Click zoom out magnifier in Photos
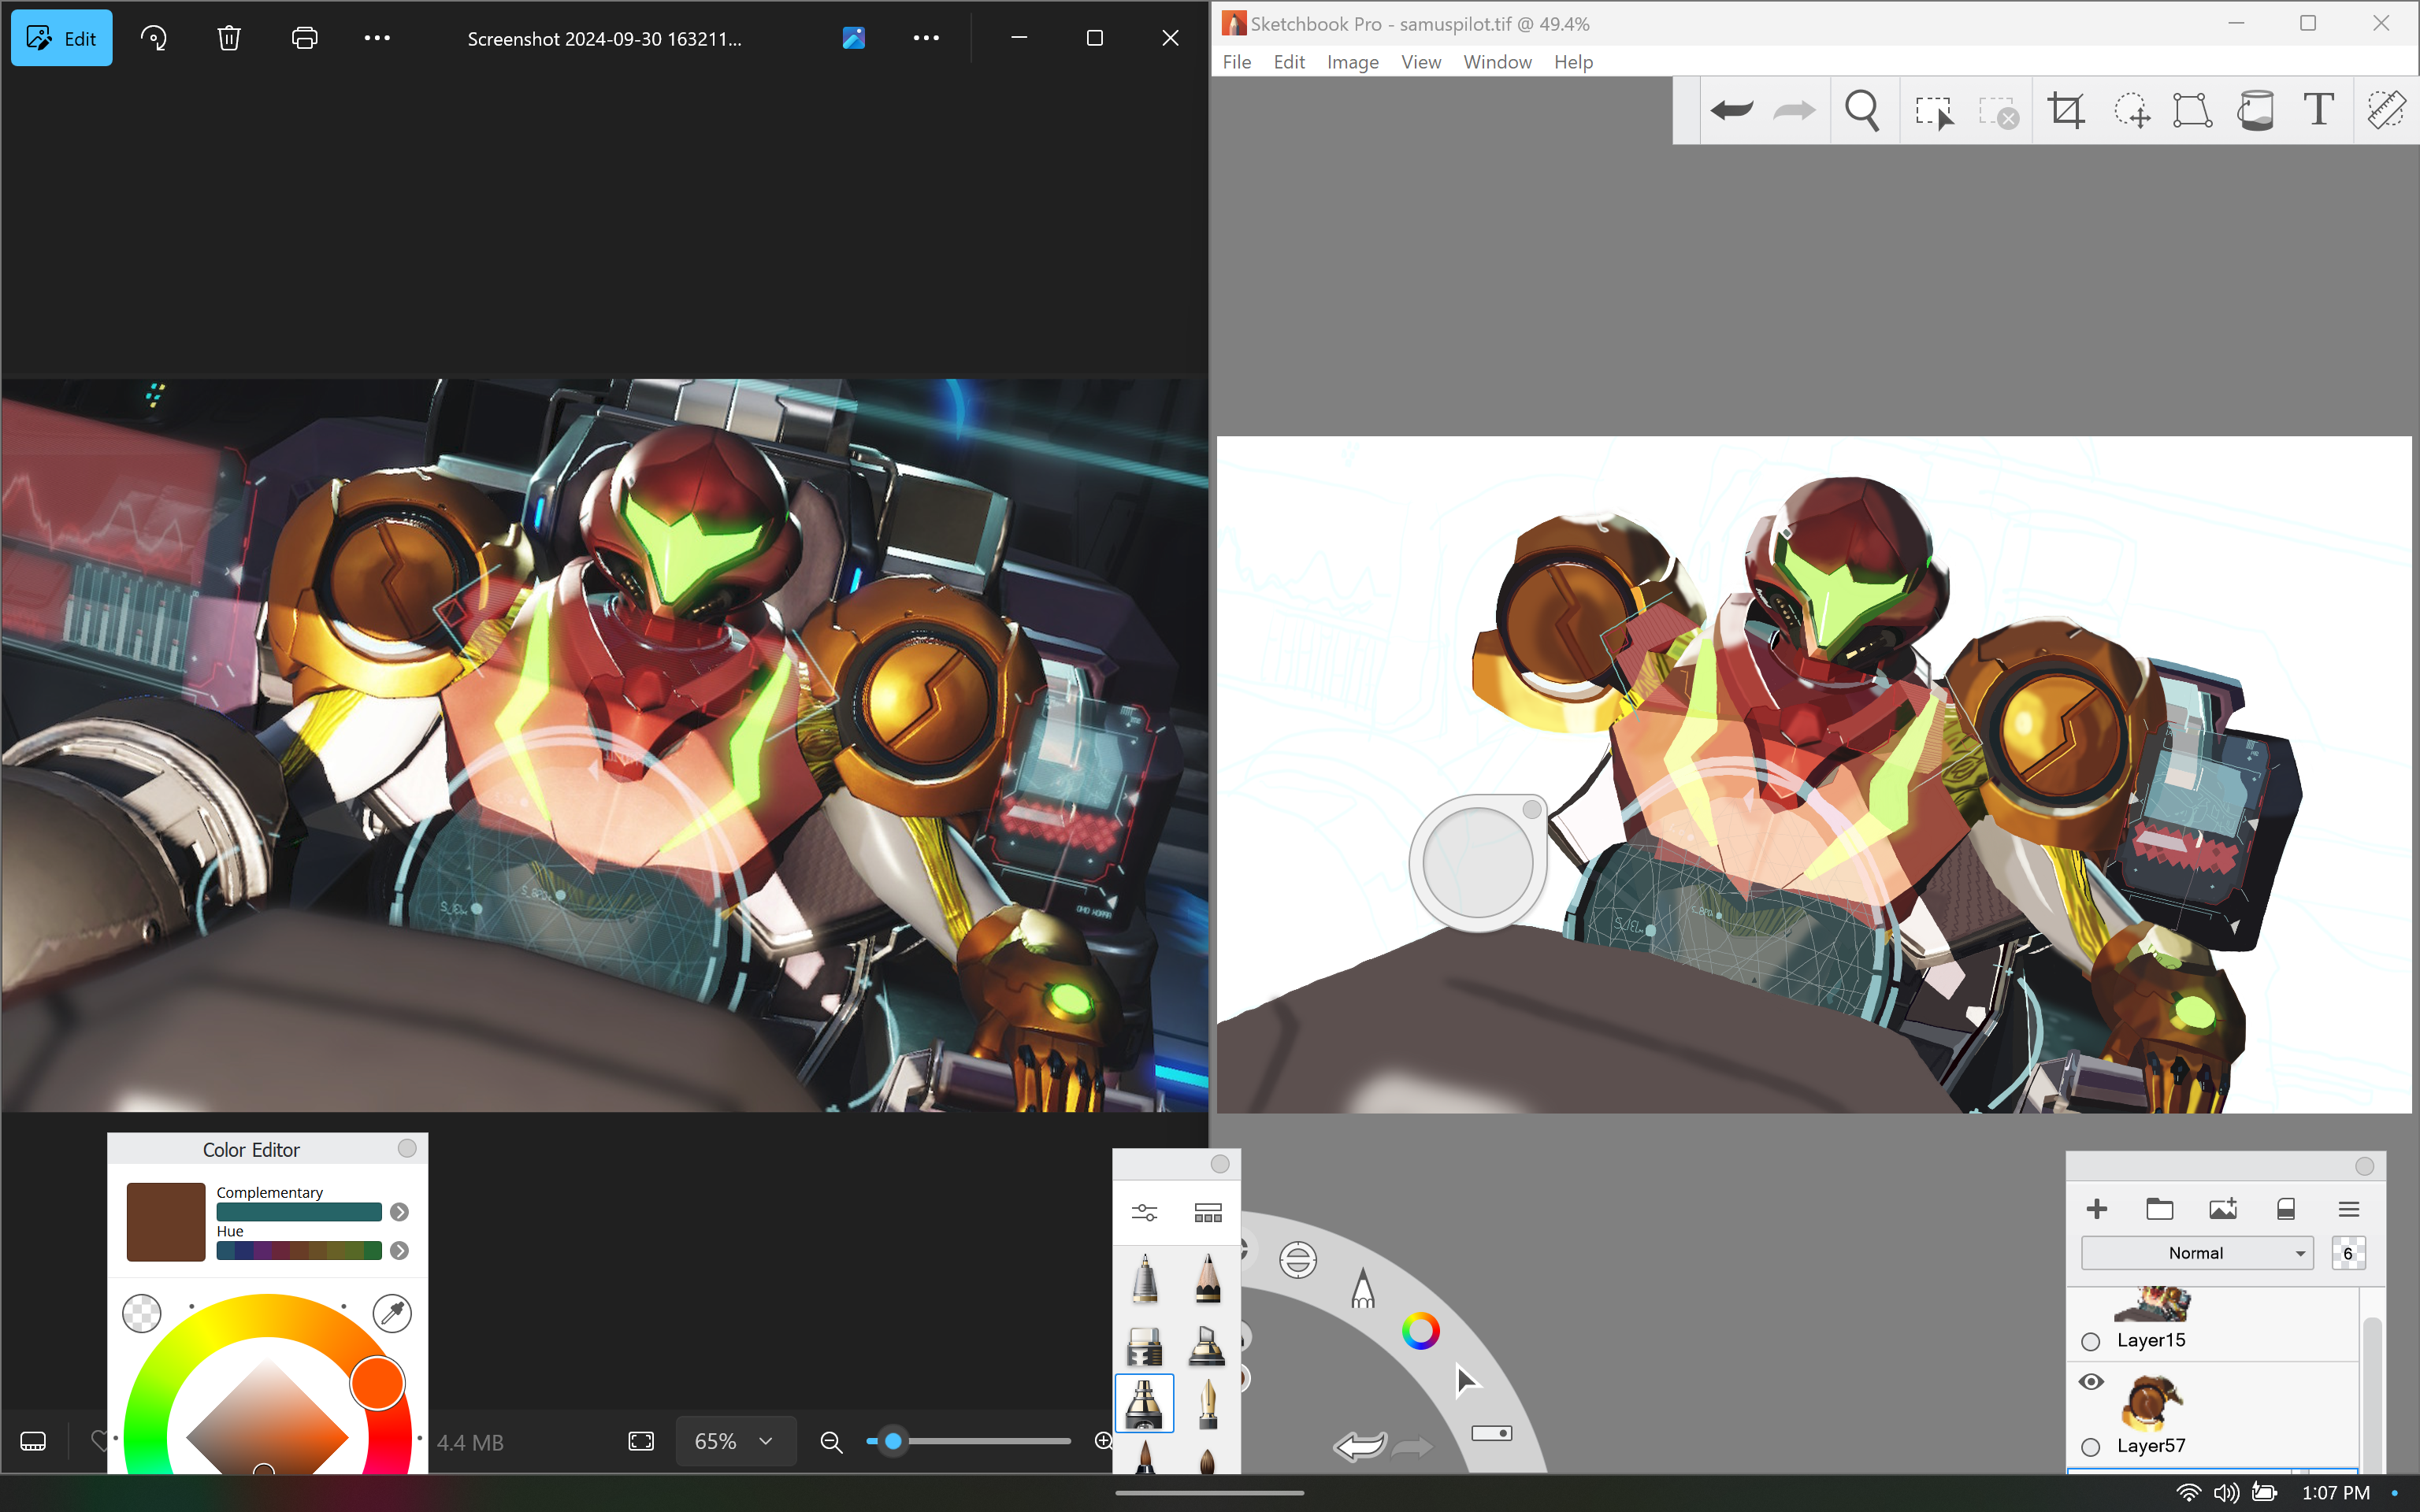Image resolution: width=2420 pixels, height=1512 pixels. (x=831, y=1441)
